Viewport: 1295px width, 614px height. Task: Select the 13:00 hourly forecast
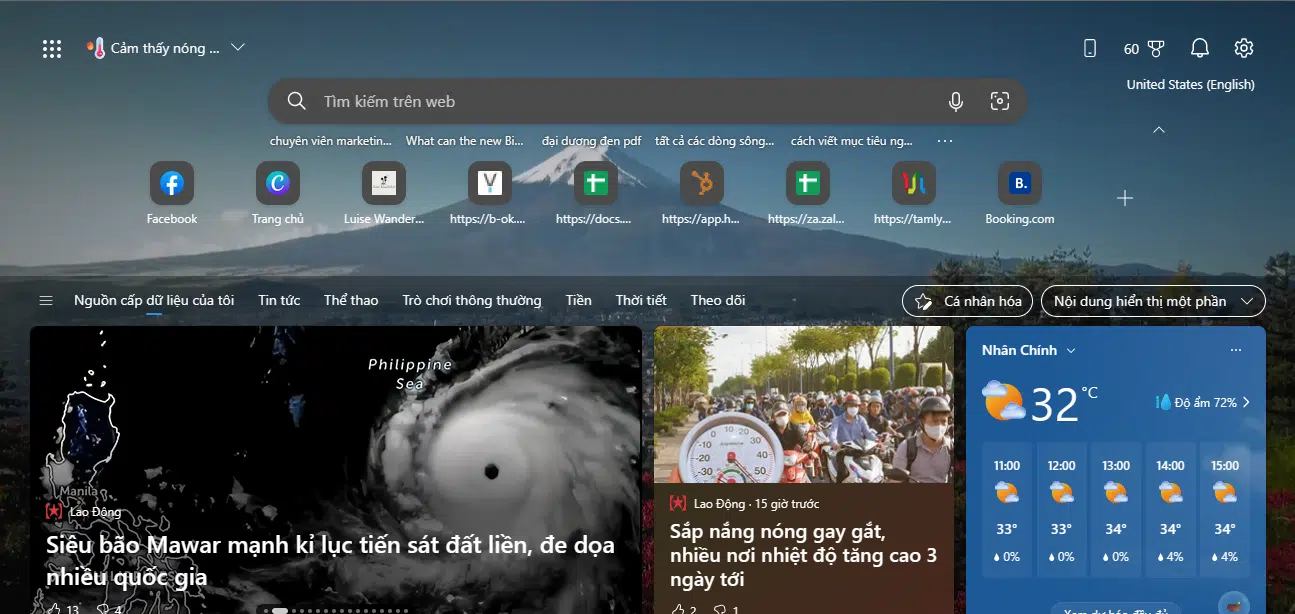tap(1116, 509)
